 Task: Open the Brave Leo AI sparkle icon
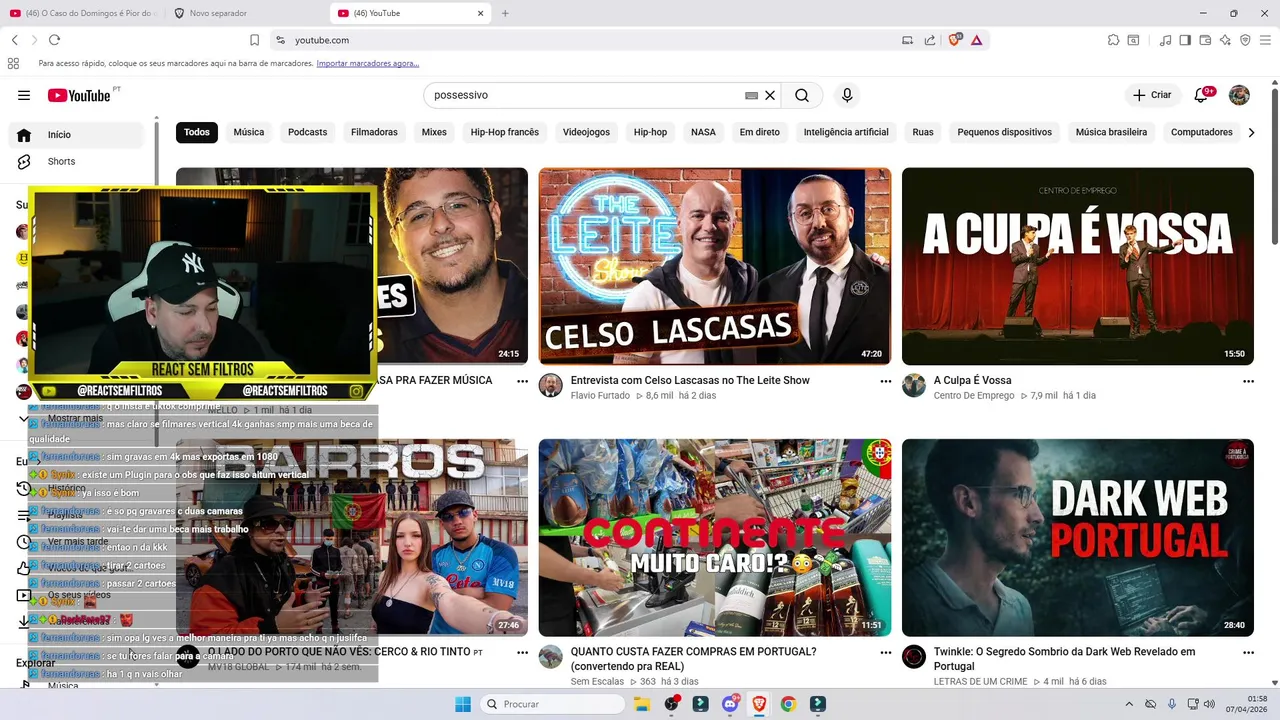click(1225, 40)
